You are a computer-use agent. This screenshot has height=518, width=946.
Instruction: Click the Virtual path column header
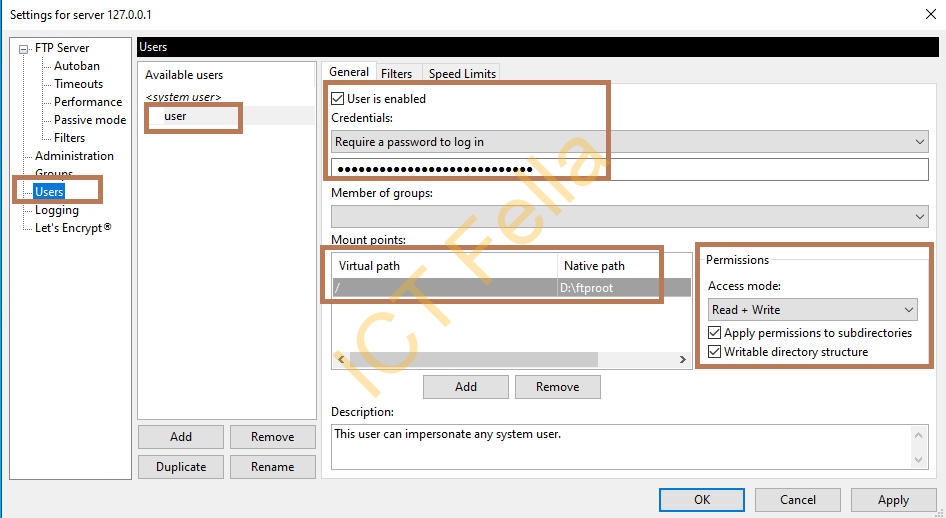pos(445,266)
